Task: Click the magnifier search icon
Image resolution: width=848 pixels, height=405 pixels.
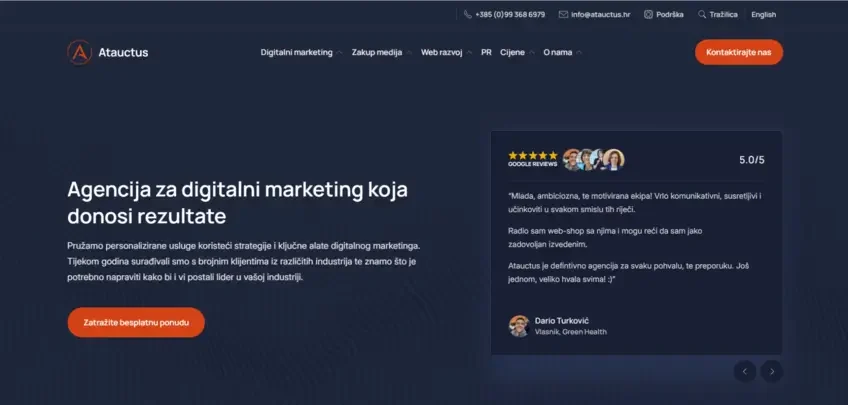Action: pos(702,15)
